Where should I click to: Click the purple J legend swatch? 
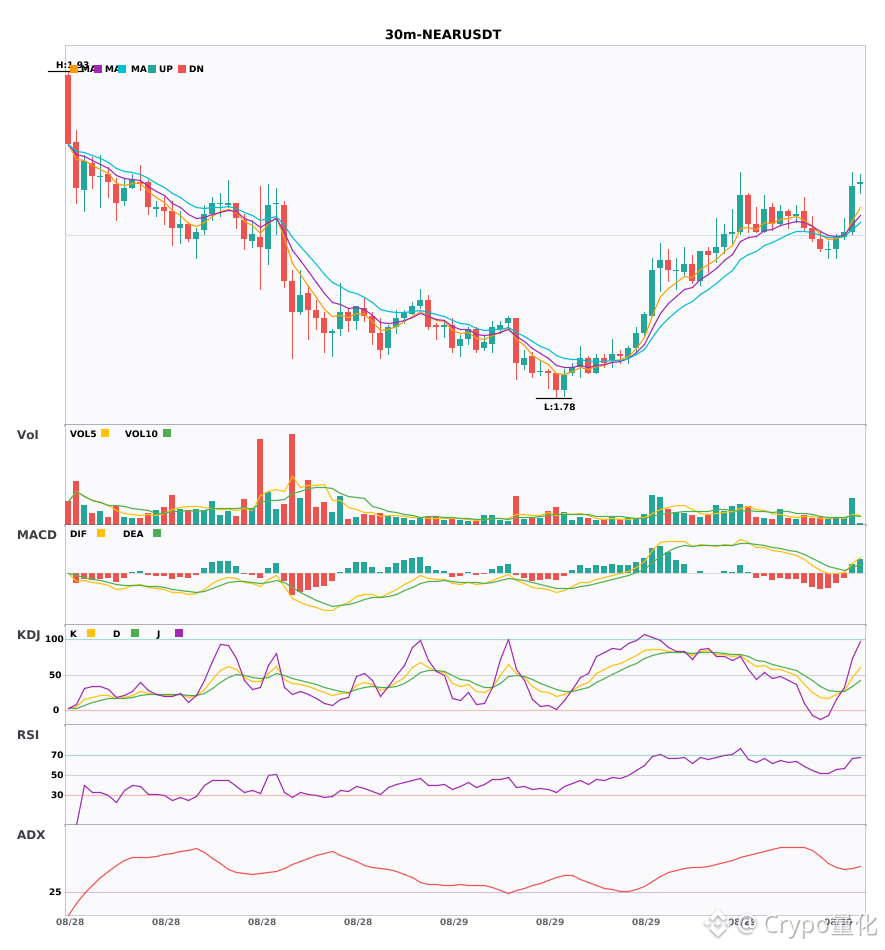coord(179,633)
